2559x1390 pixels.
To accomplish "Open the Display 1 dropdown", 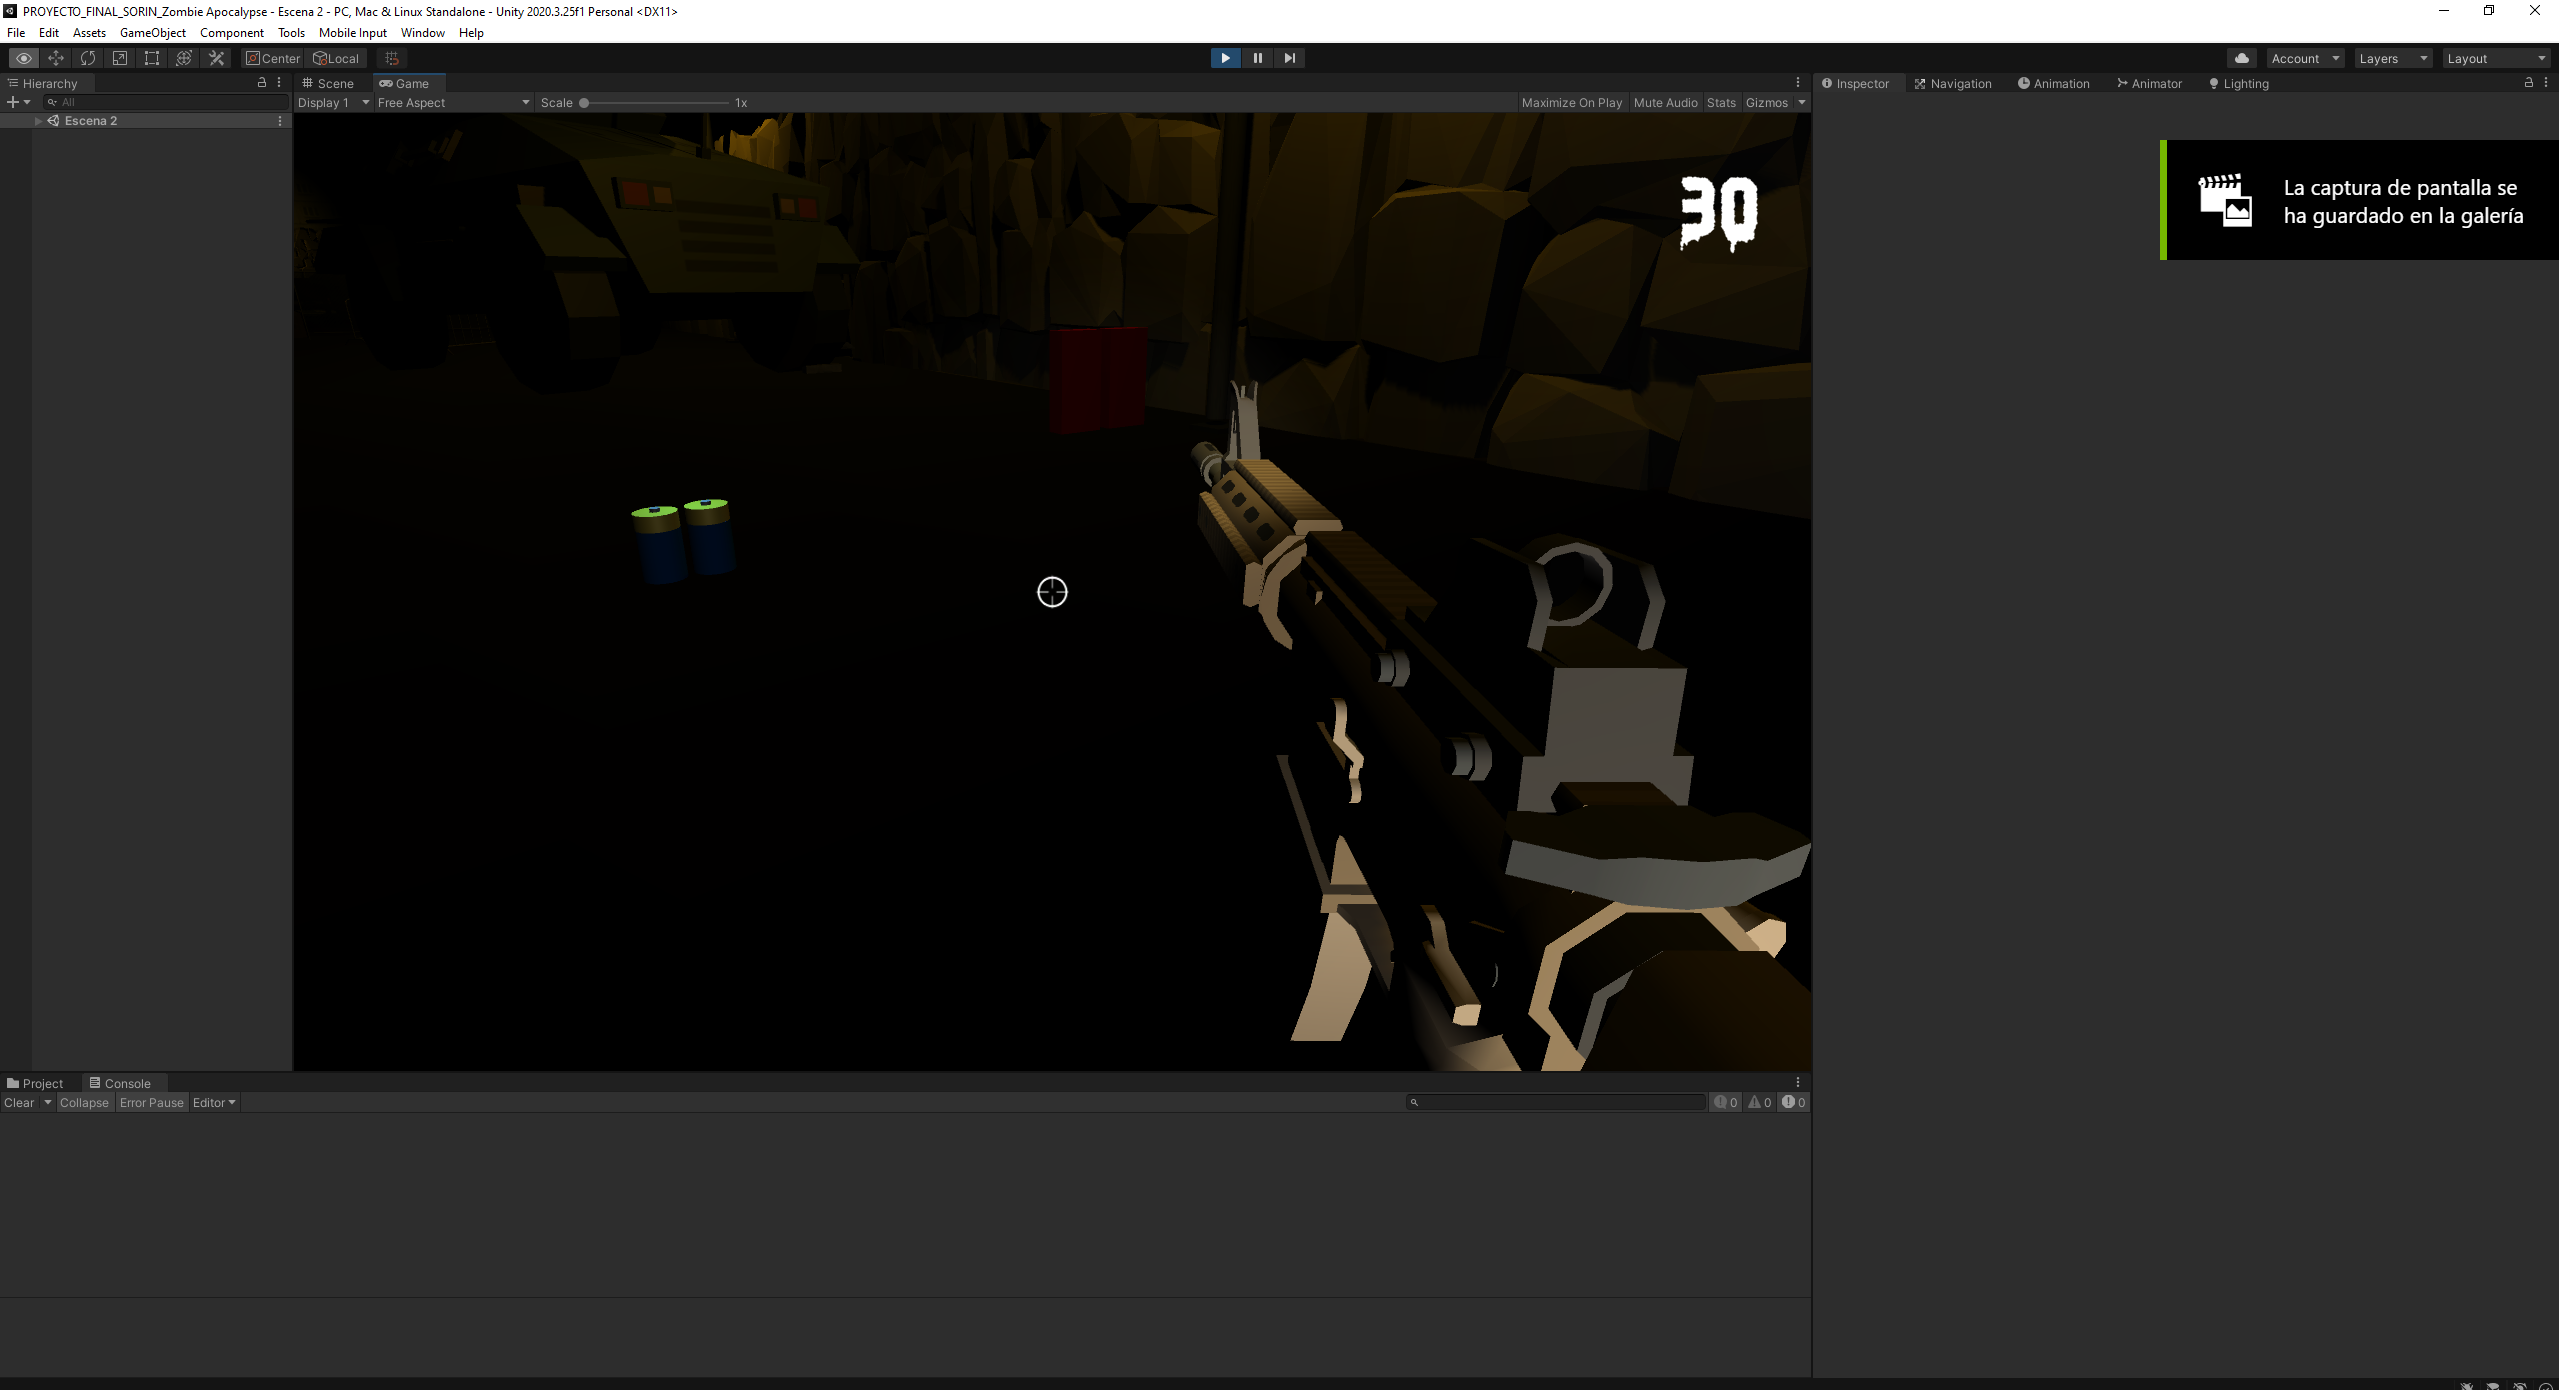I will pos(332,102).
